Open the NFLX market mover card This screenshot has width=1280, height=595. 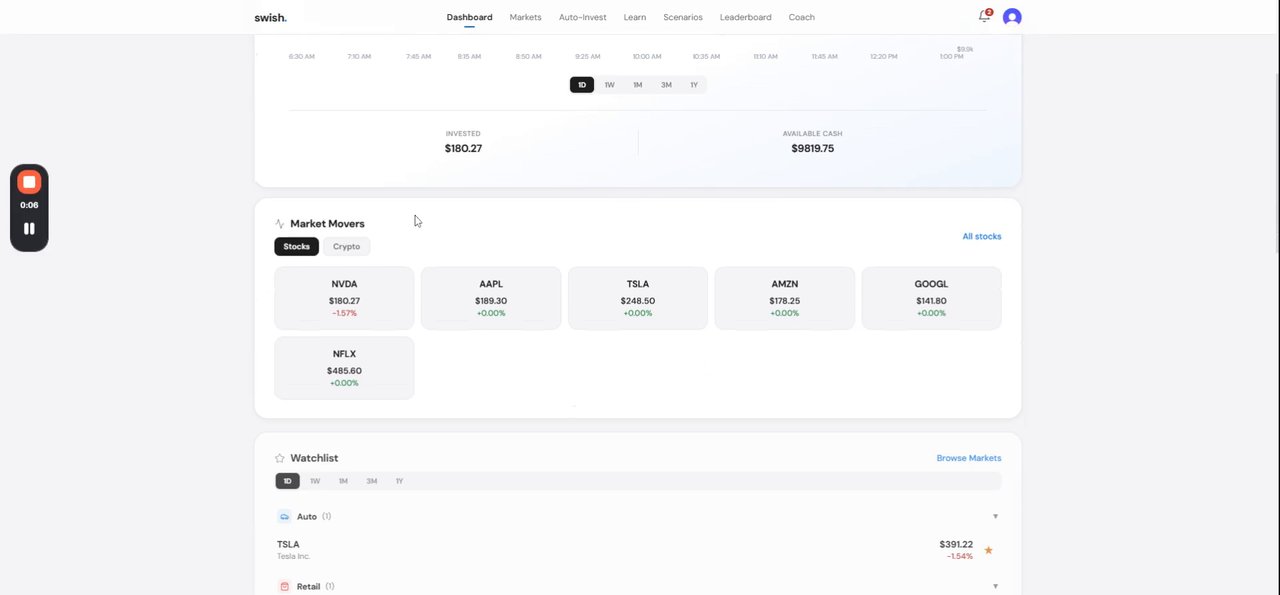(x=344, y=368)
